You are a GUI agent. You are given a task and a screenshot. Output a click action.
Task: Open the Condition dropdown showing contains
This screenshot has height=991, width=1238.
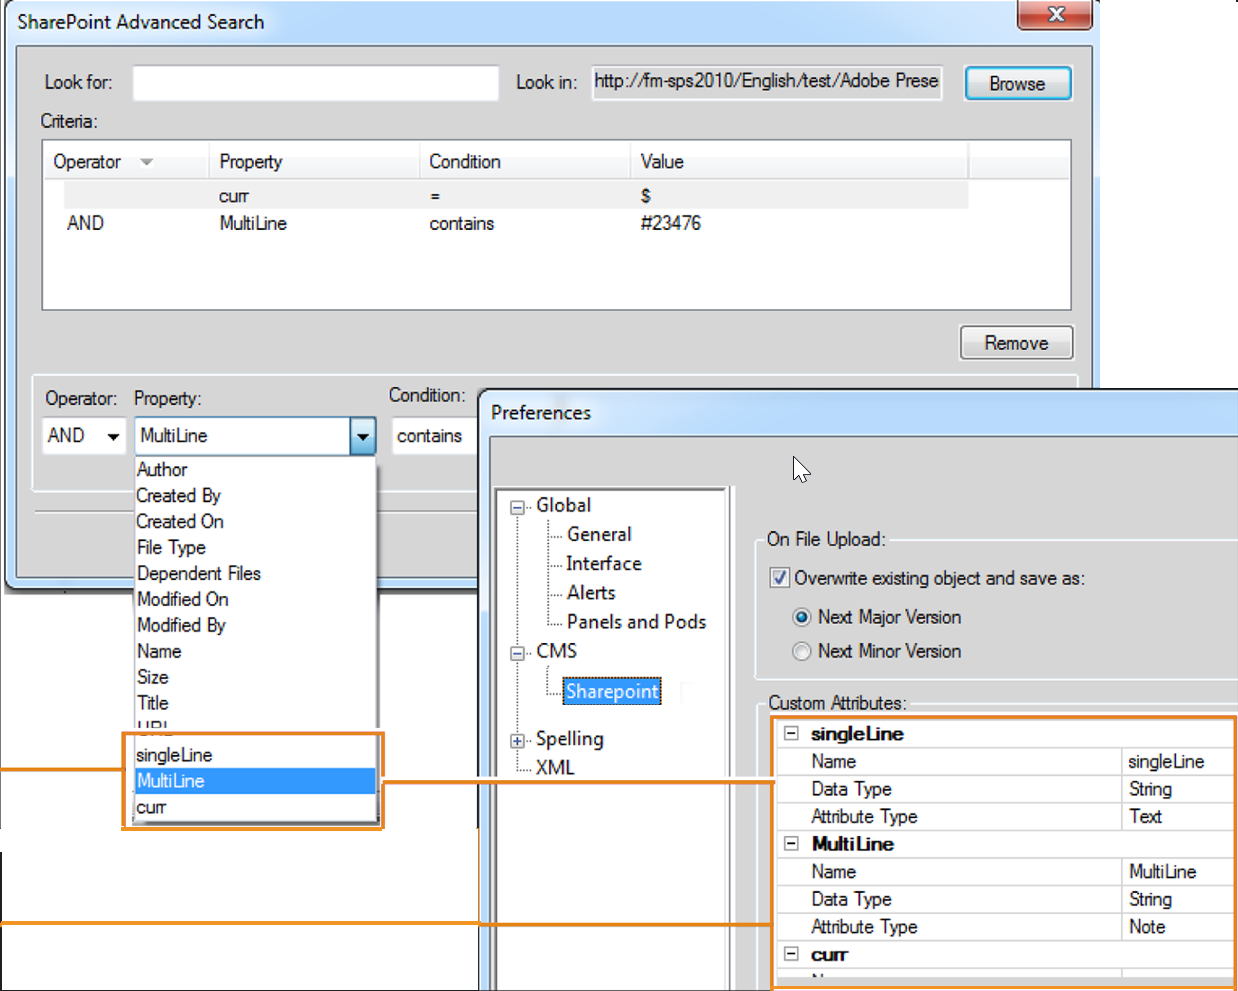coord(434,435)
